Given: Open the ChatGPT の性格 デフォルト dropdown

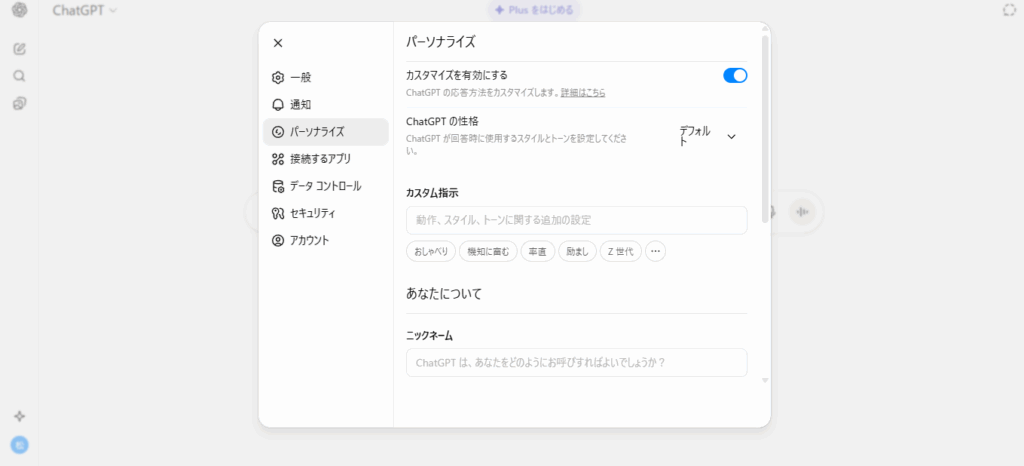Looking at the screenshot, I should click(x=708, y=136).
